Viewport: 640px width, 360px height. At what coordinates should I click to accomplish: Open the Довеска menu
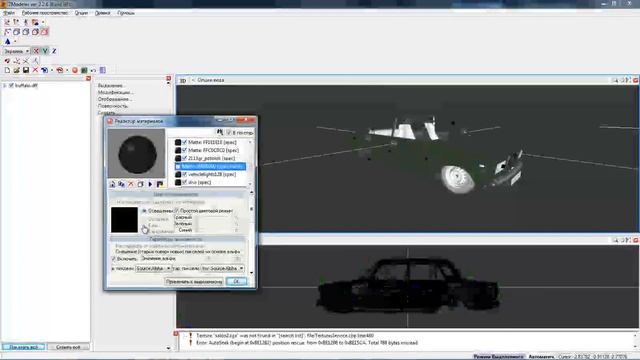coord(102,13)
